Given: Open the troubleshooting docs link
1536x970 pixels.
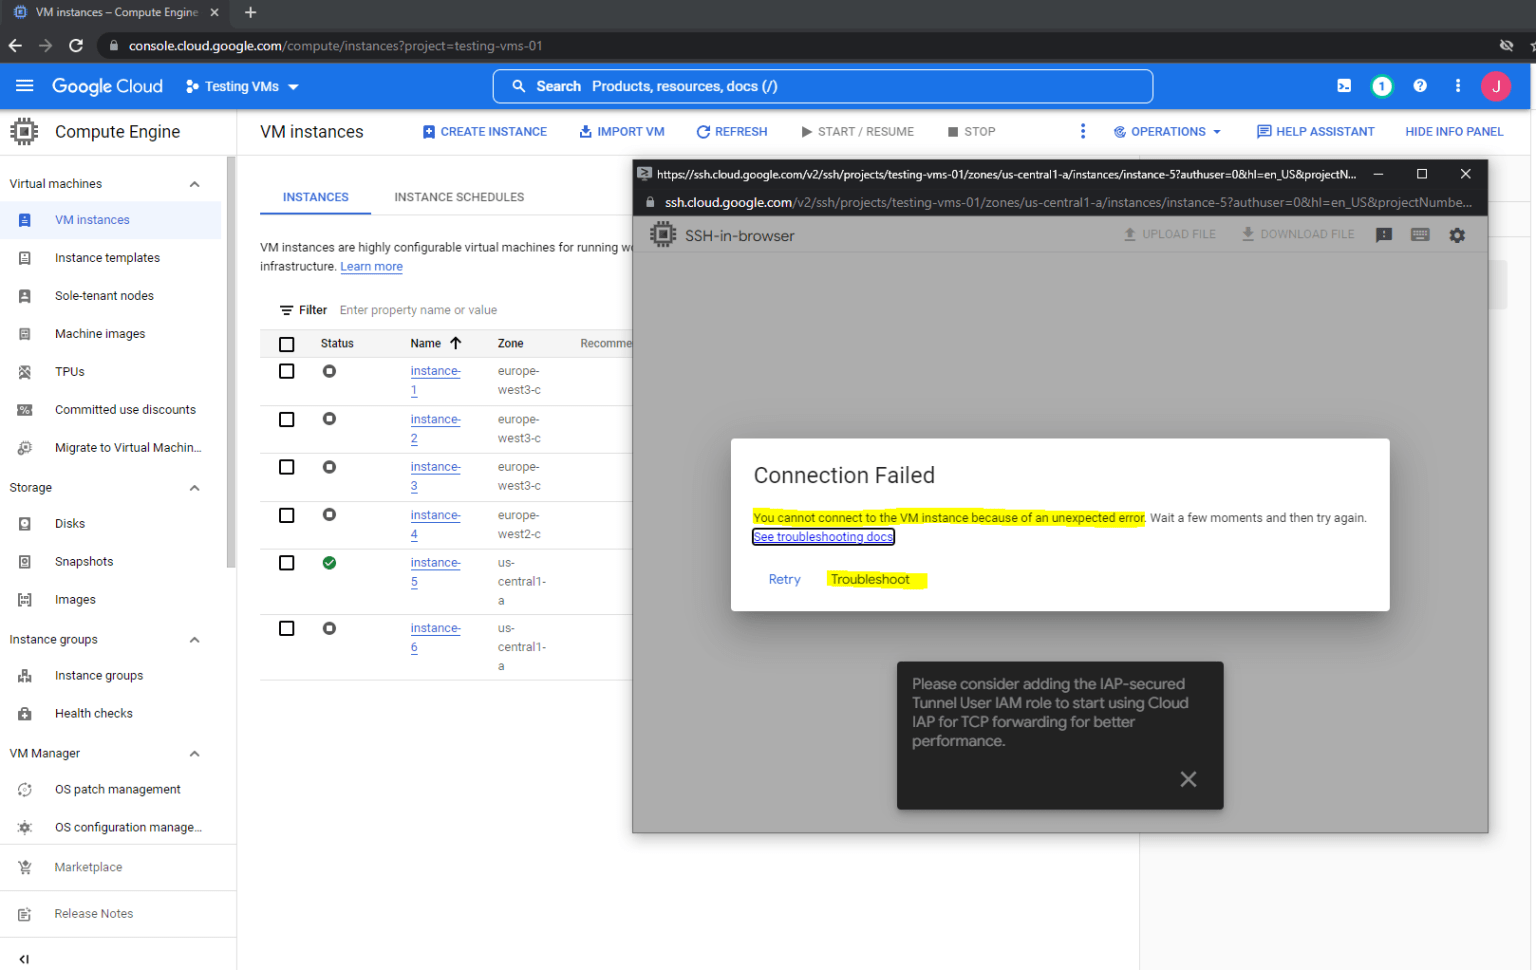Looking at the screenshot, I should [x=823, y=537].
